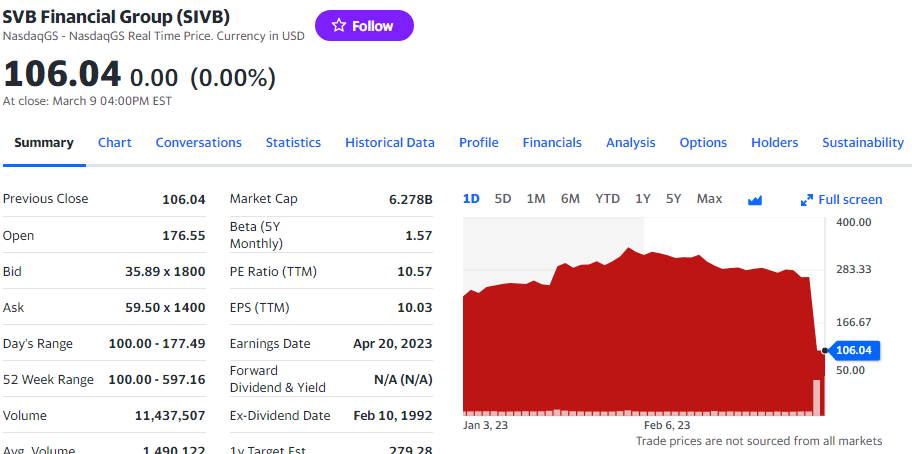The width and height of the screenshot is (912, 454).
Task: Click the NasdaqGS Real Time Price note
Action: pos(154,36)
